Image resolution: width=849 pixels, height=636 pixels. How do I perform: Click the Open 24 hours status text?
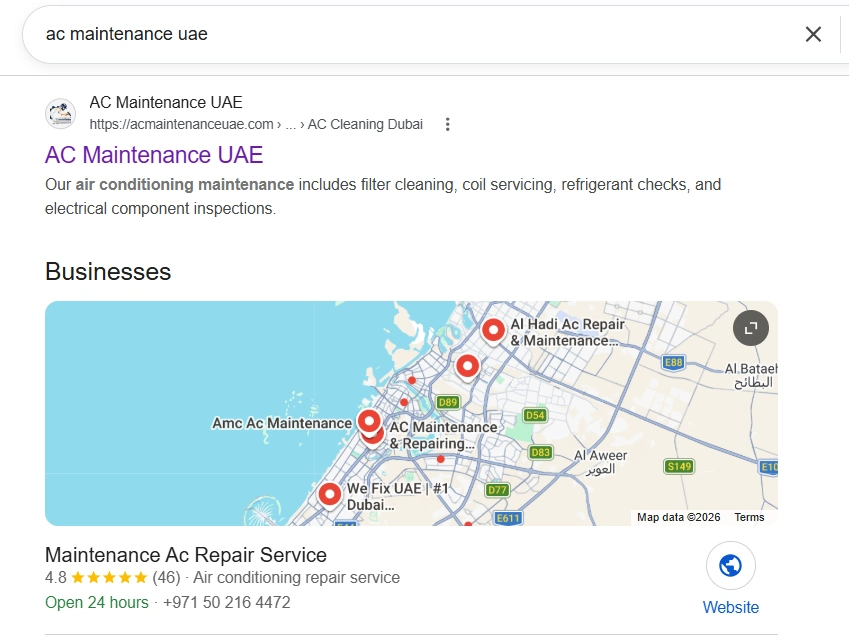tap(96, 602)
